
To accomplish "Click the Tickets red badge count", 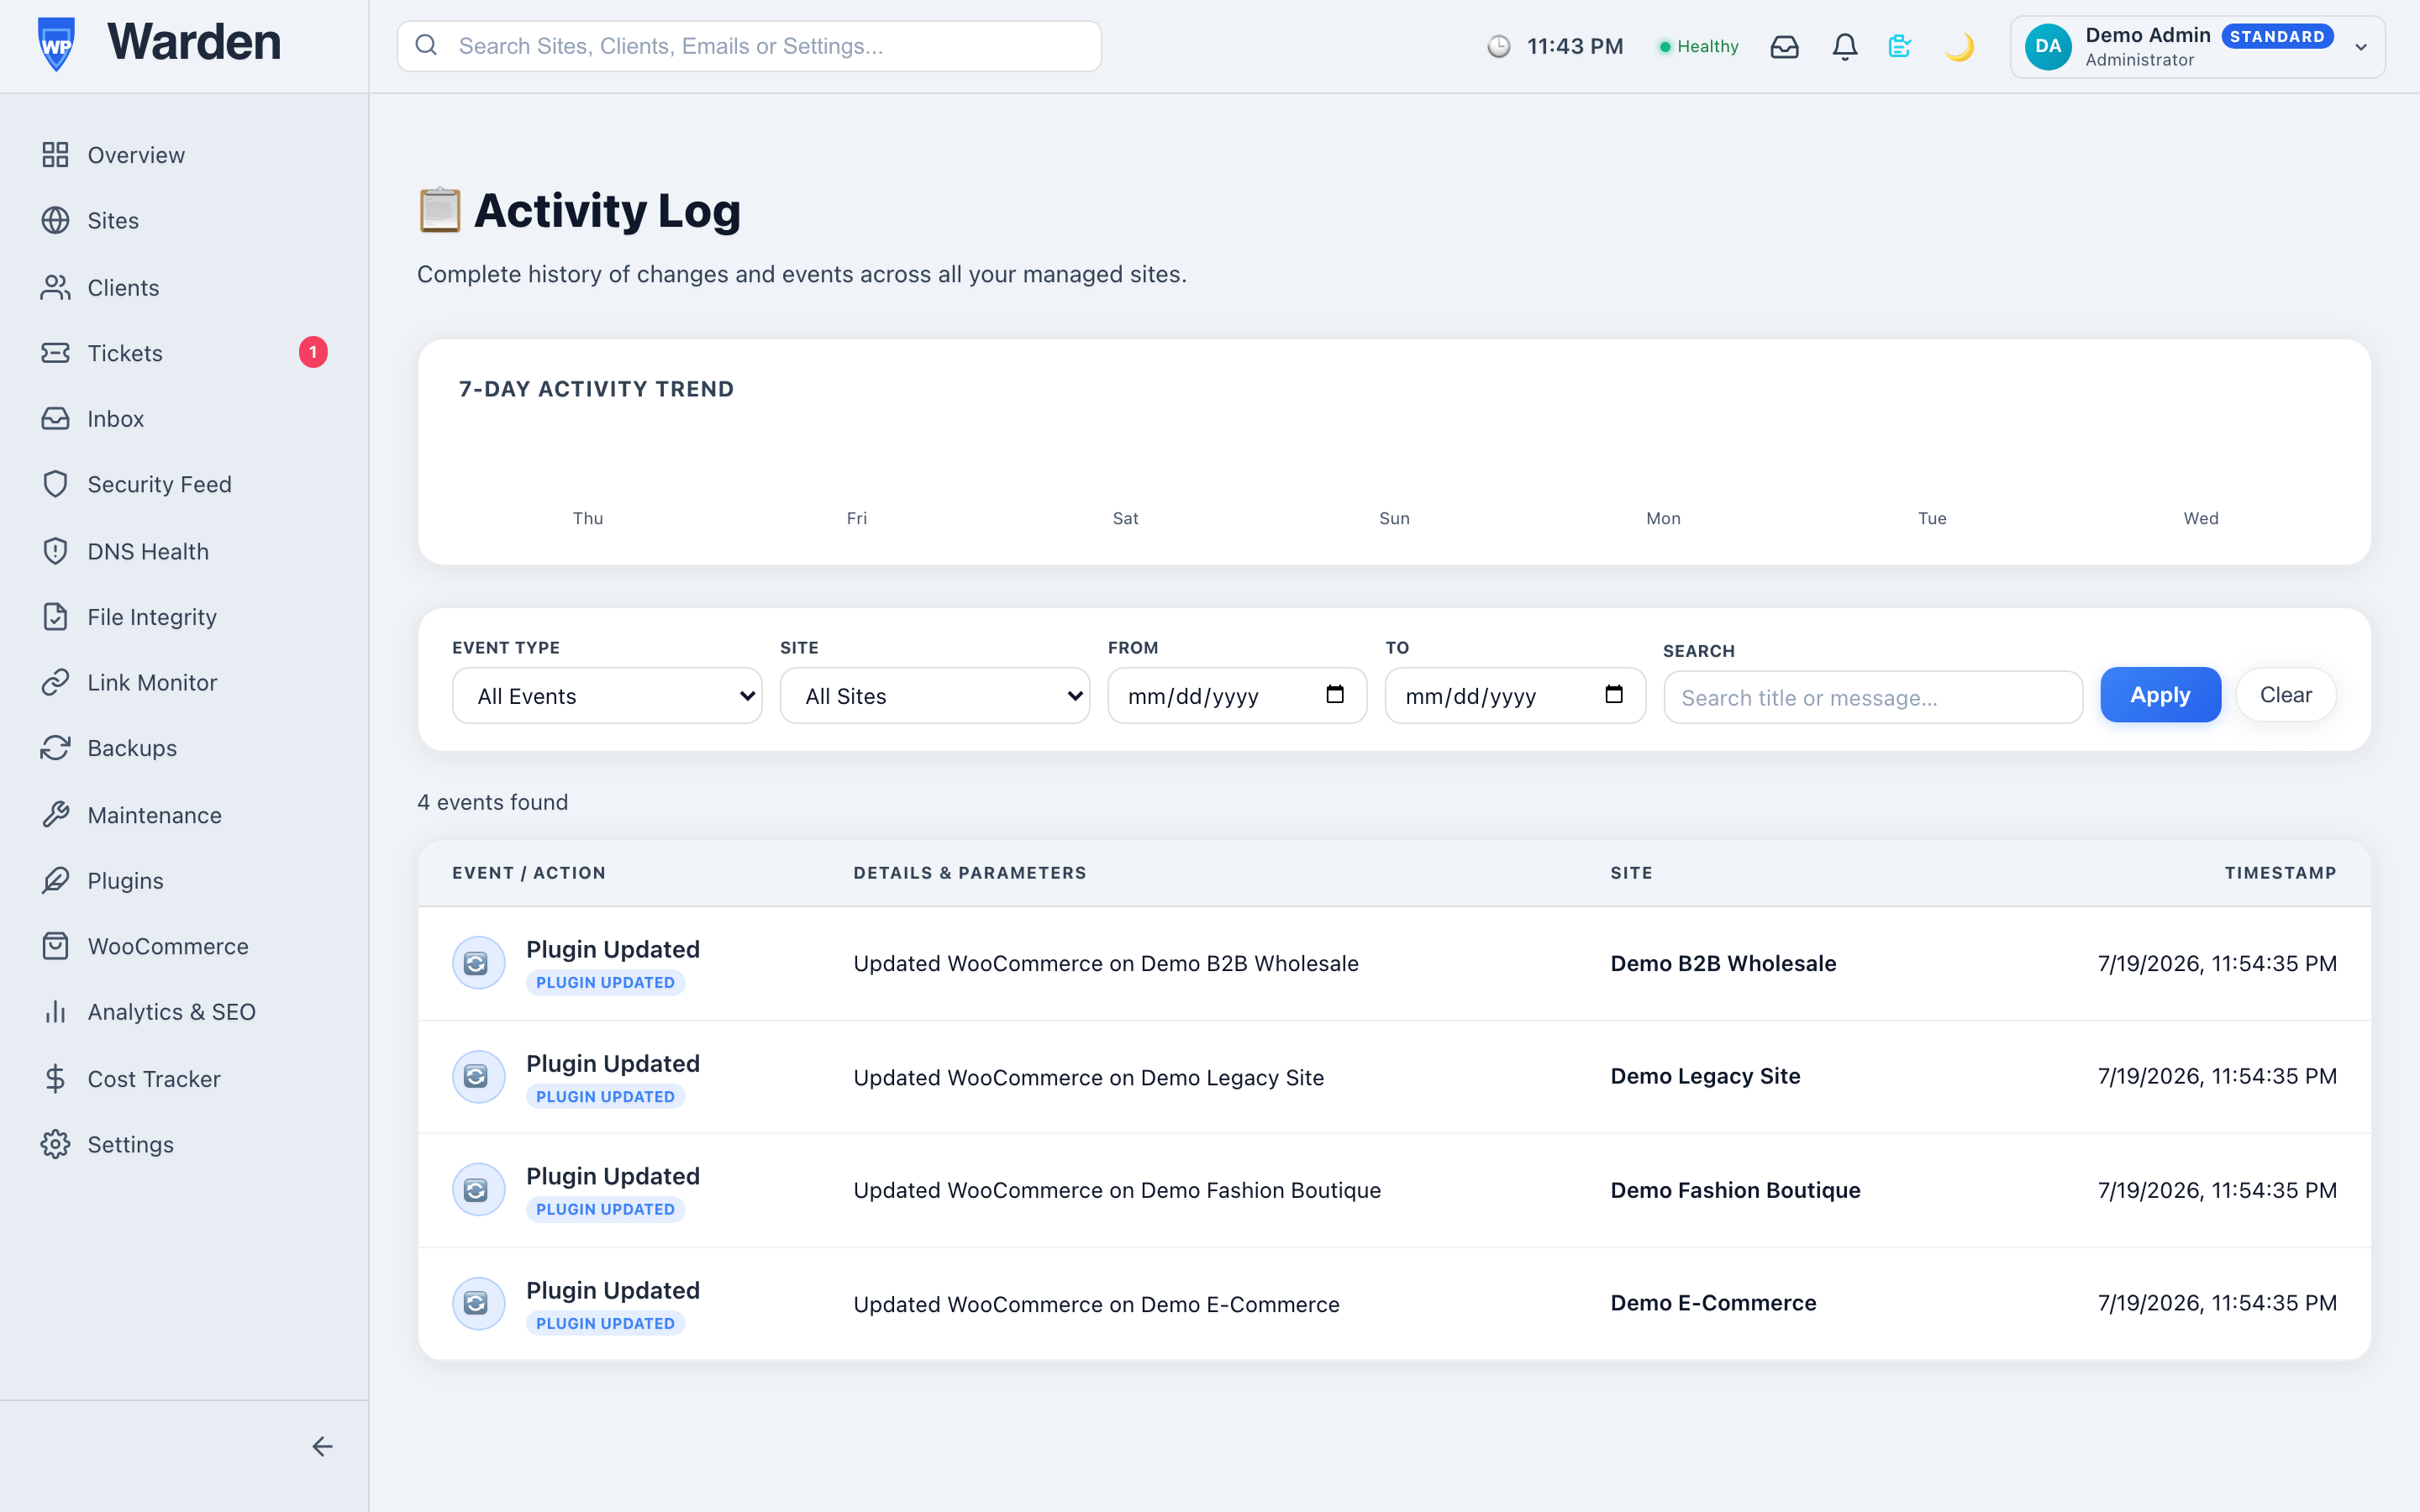I will (x=313, y=352).
